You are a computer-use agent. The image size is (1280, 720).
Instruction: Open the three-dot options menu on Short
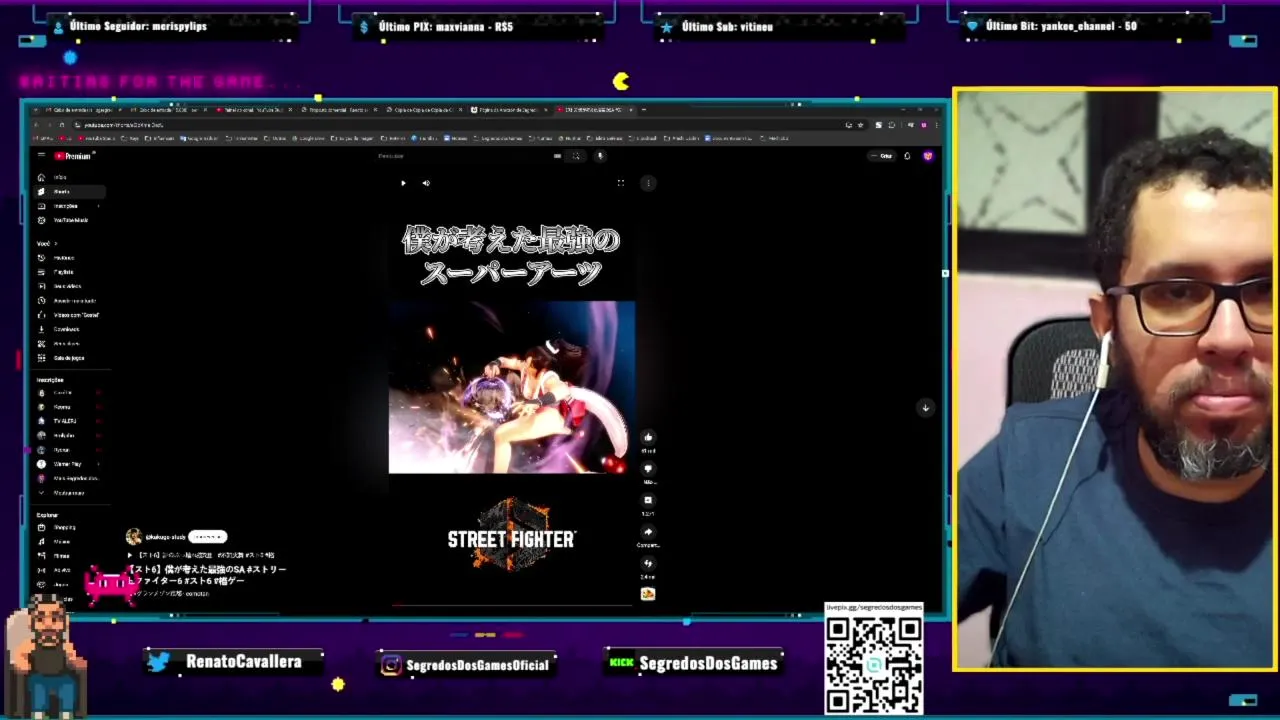pyautogui.click(x=648, y=183)
